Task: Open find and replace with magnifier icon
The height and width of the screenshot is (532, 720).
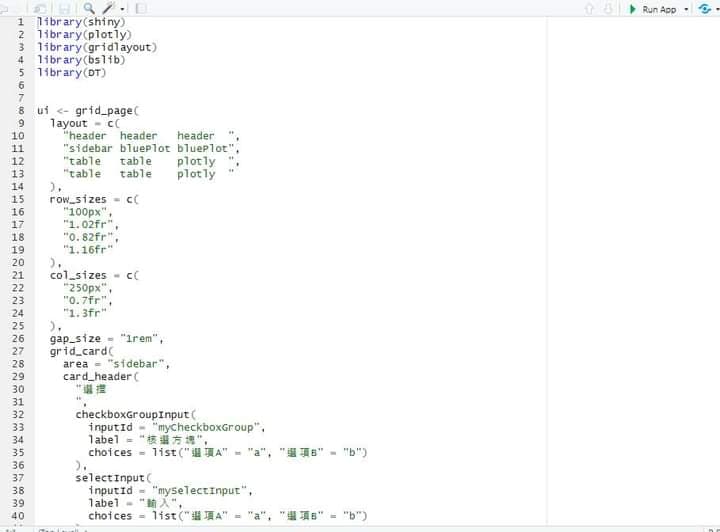Action: tap(90, 8)
